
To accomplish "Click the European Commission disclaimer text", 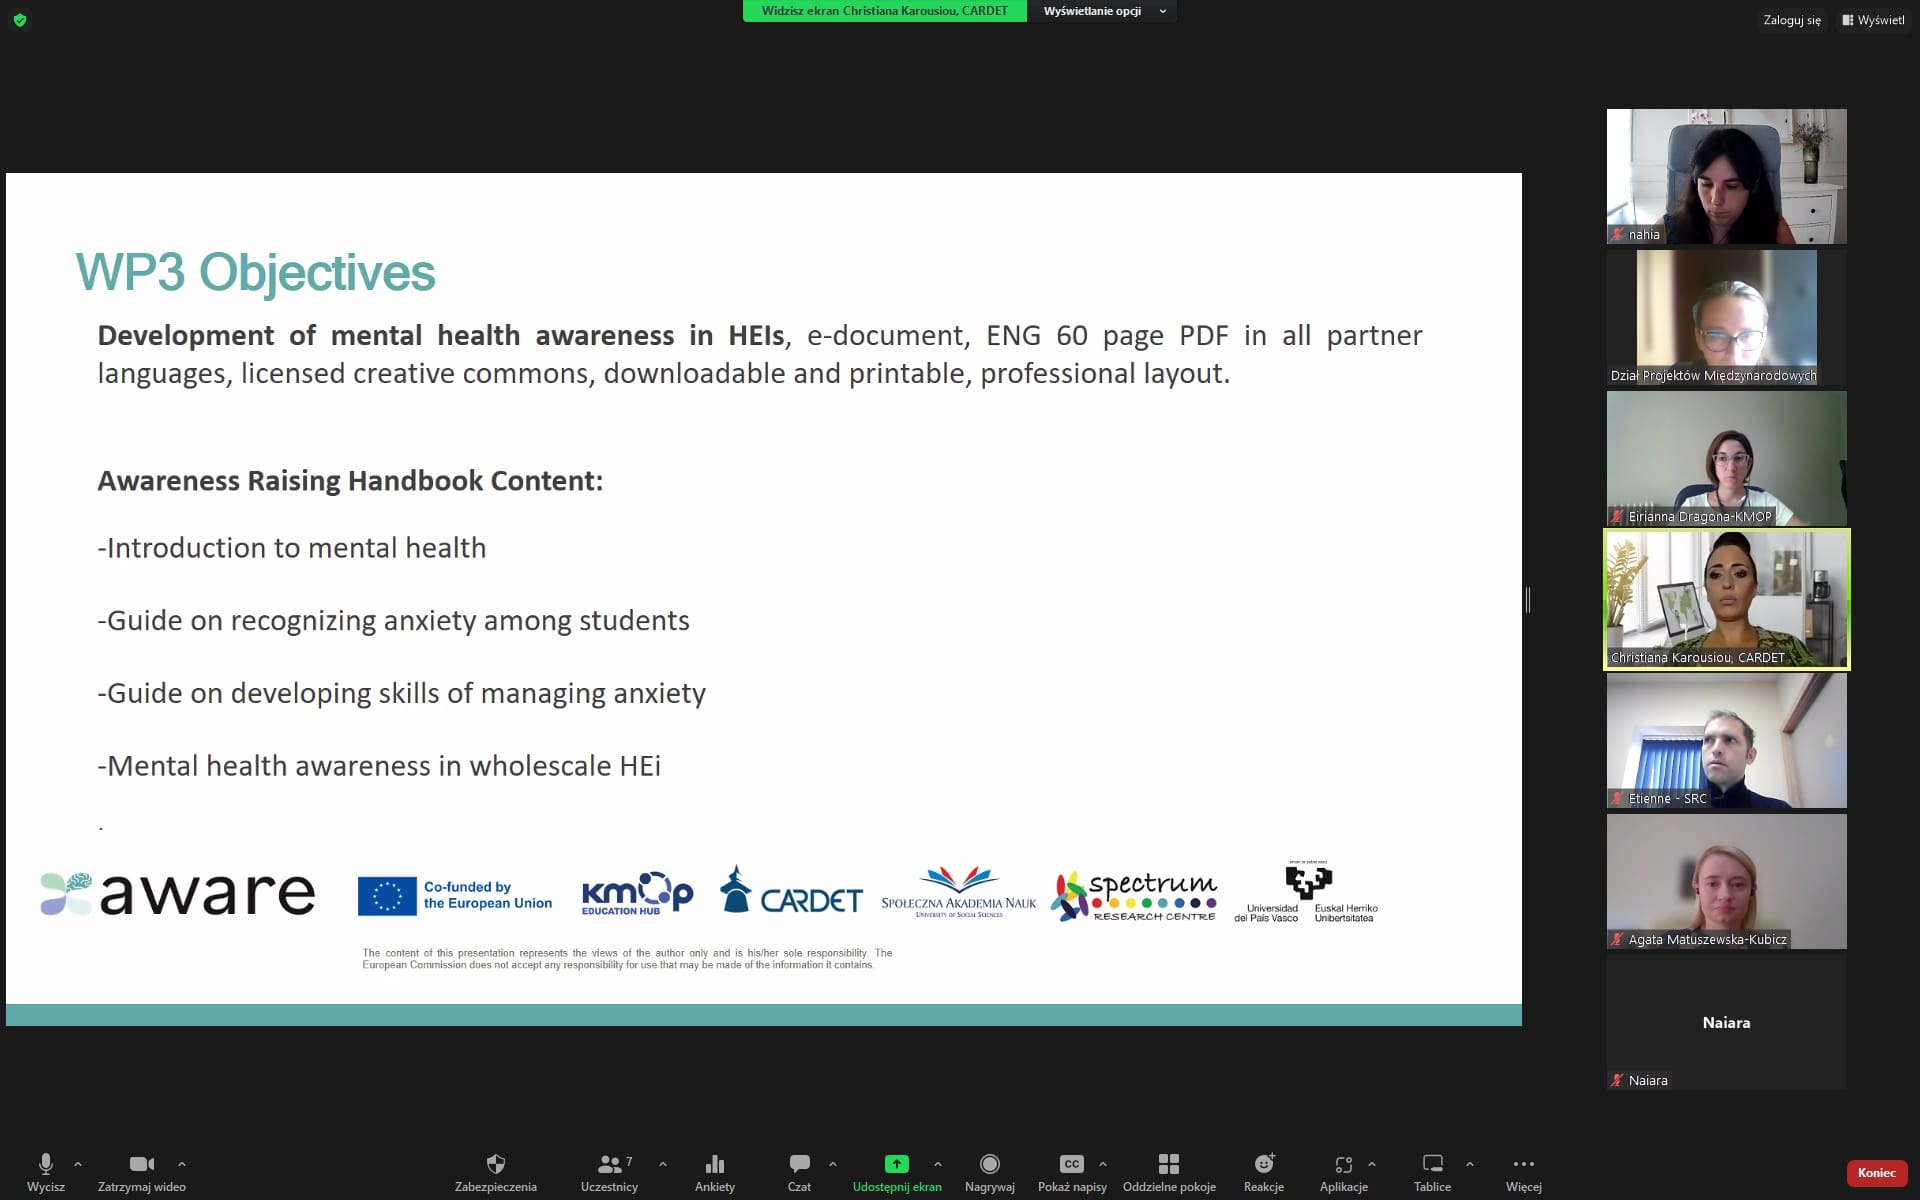I will pos(627,959).
